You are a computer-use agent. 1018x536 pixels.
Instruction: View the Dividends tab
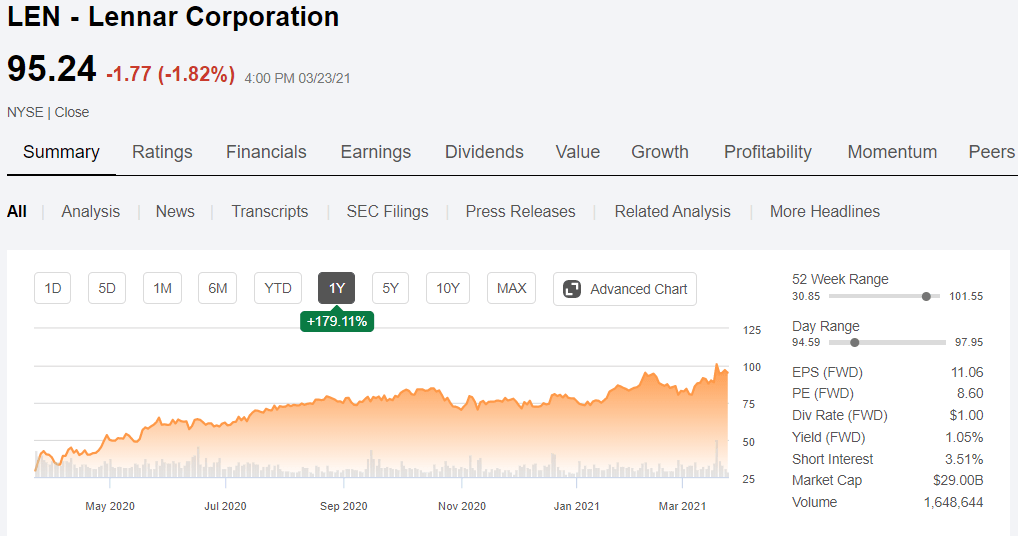[484, 152]
